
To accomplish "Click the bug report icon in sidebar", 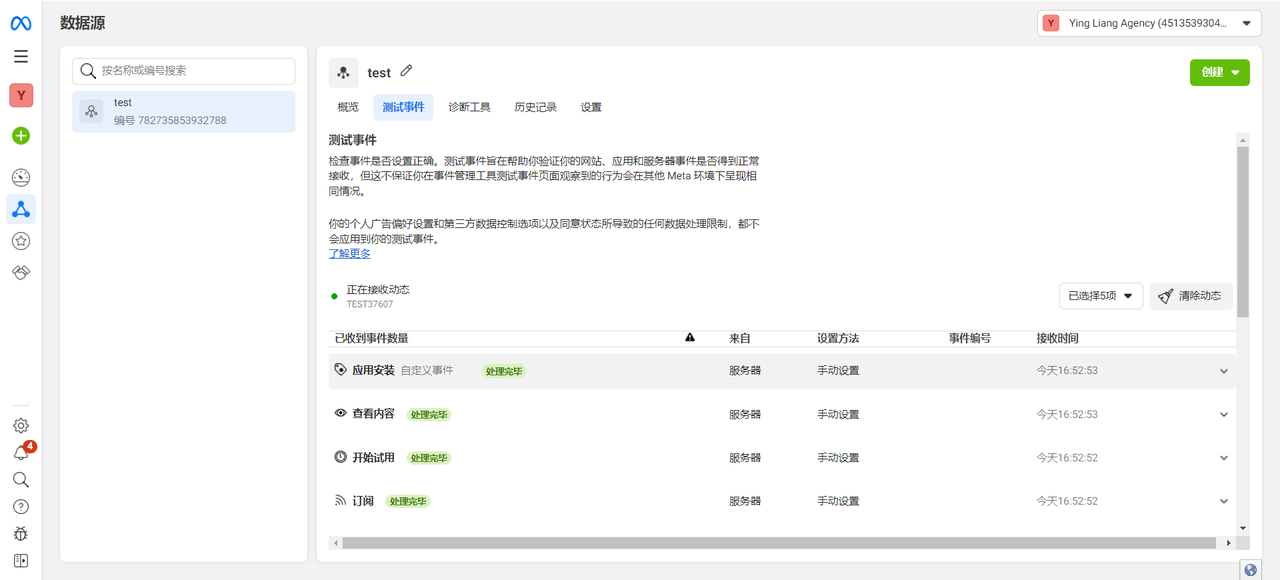I will tap(20, 533).
